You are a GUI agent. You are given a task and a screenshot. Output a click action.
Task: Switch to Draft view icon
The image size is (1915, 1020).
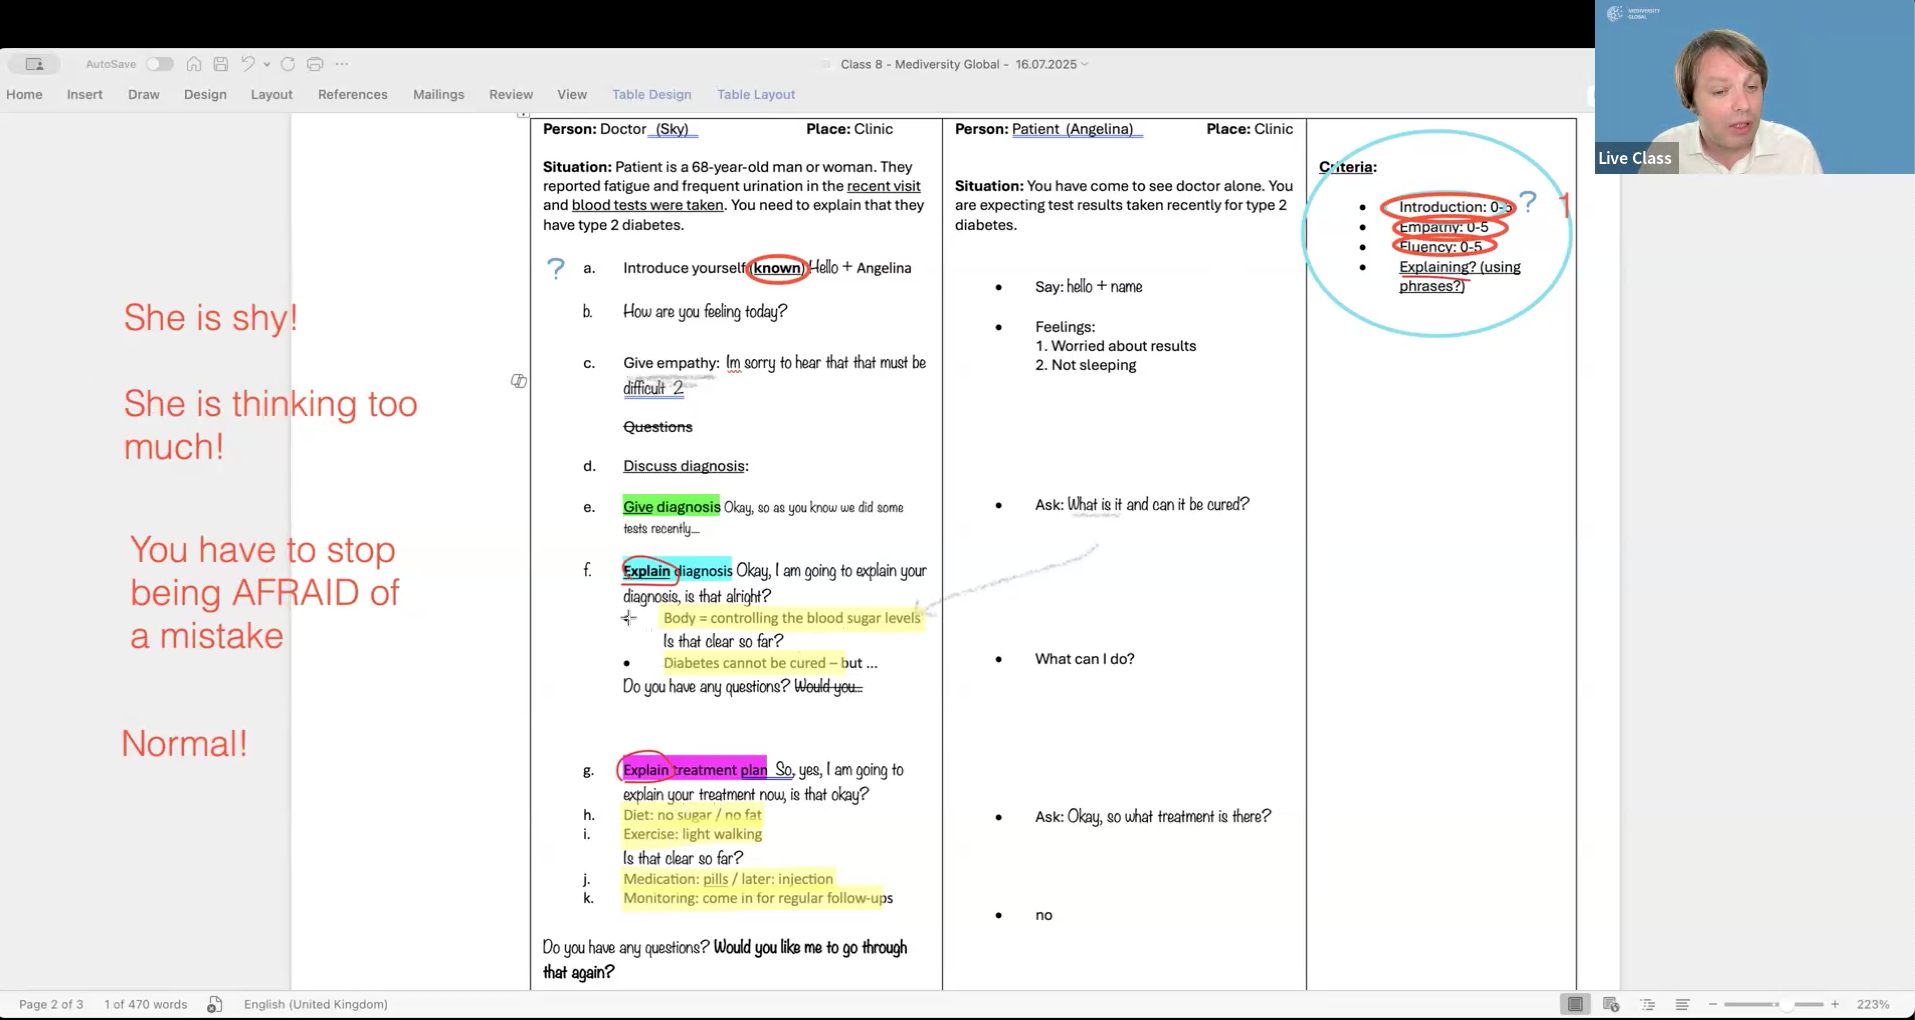1683,1004
